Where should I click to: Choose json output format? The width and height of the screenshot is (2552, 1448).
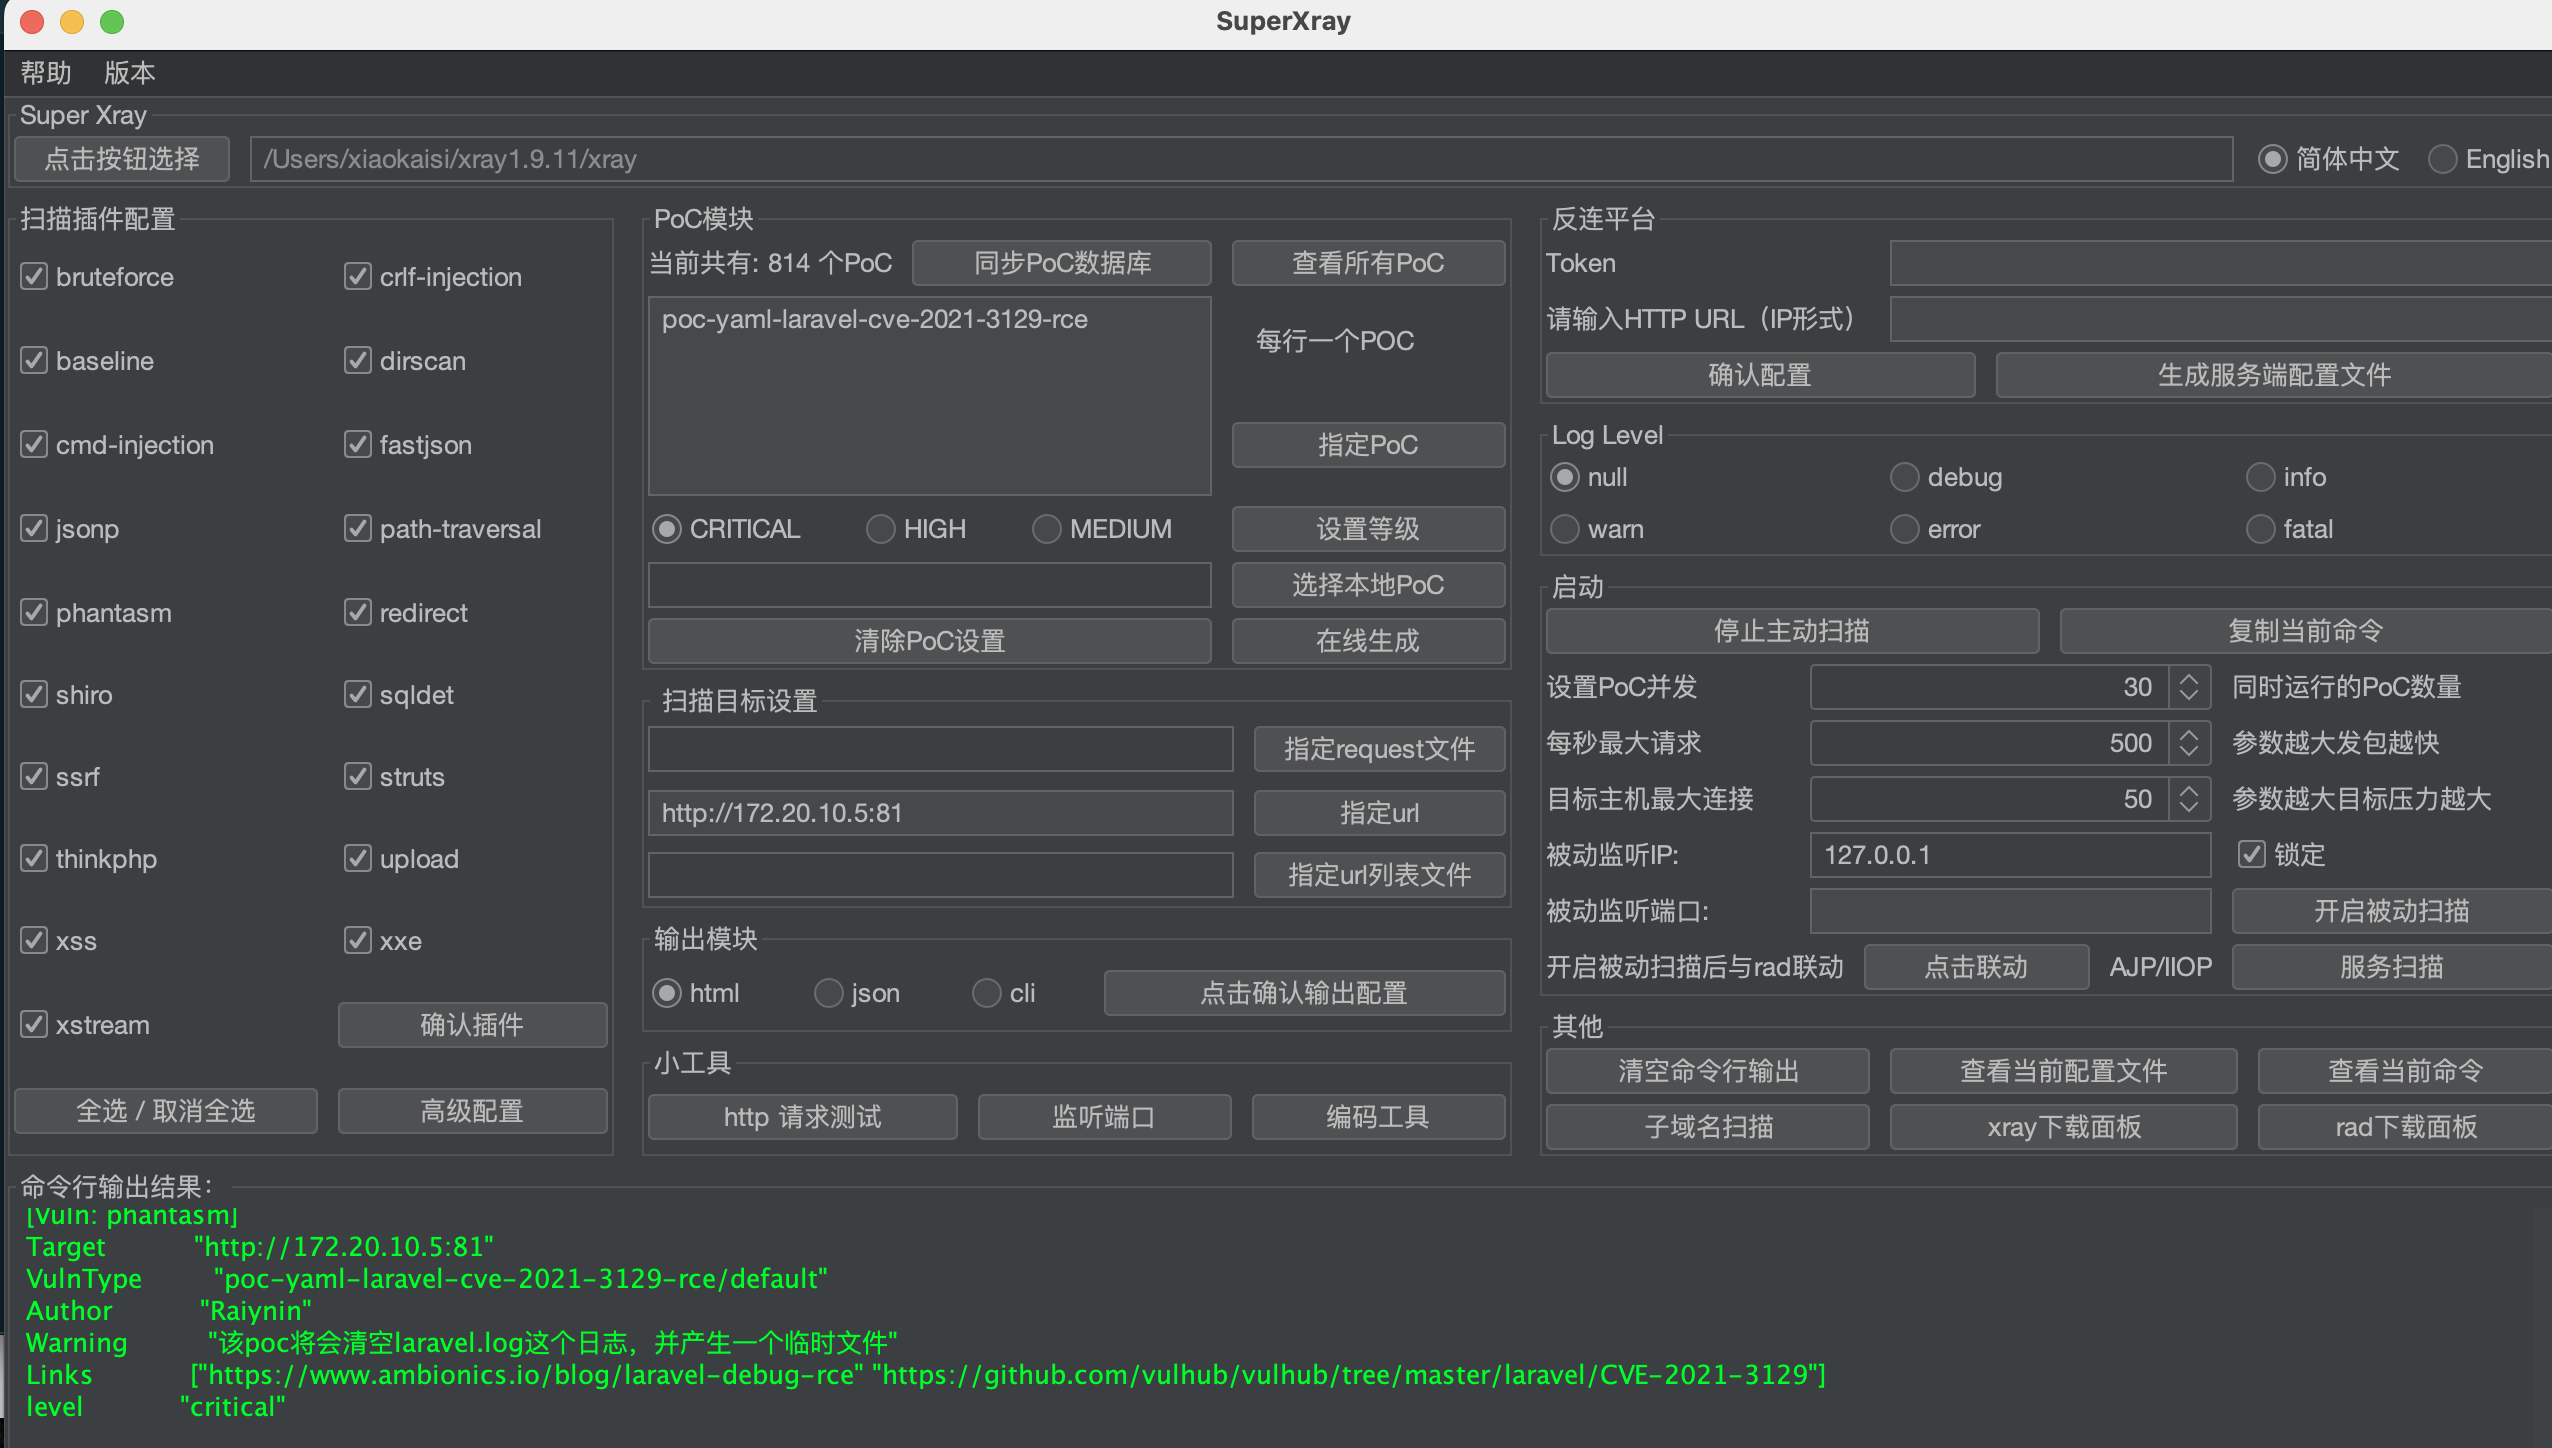828,992
